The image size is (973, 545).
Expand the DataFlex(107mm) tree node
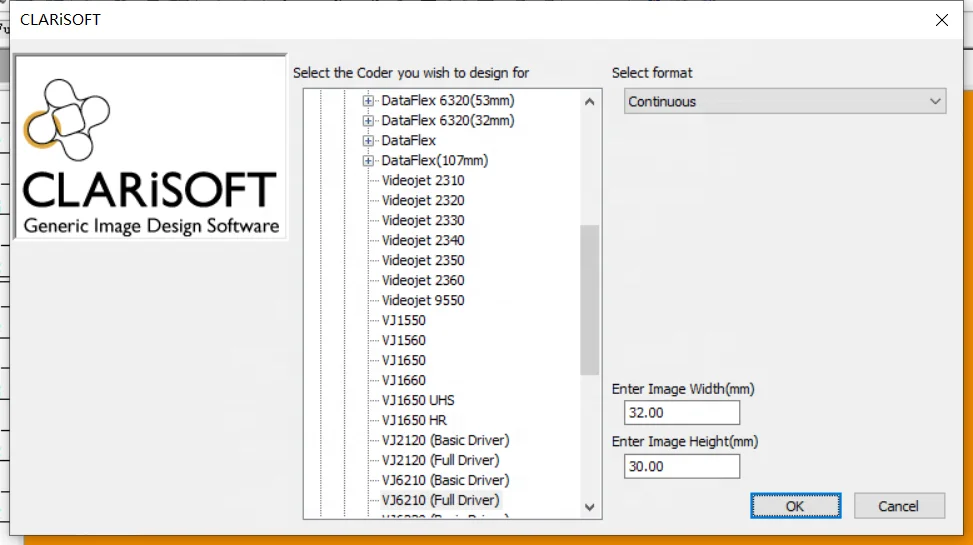click(x=368, y=160)
